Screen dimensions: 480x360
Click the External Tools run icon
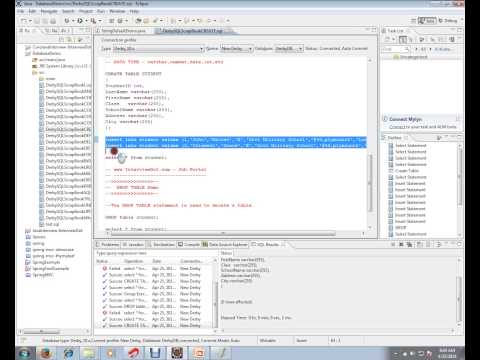click(93, 21)
